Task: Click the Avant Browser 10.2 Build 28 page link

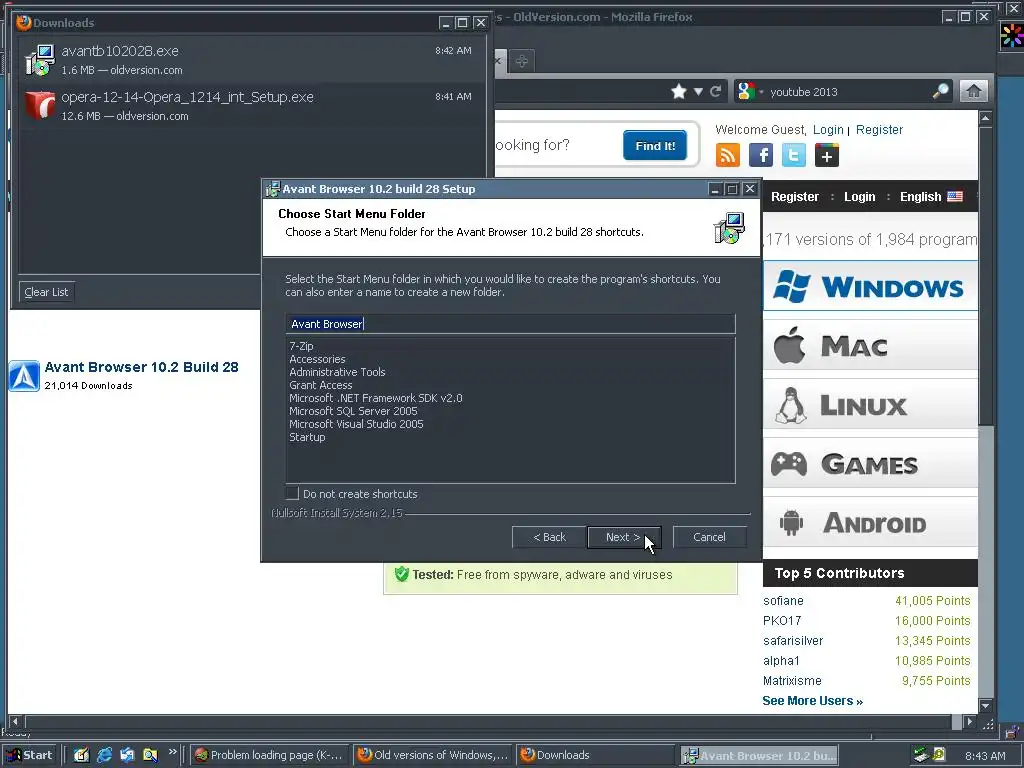Action: pyautogui.click(x=141, y=367)
